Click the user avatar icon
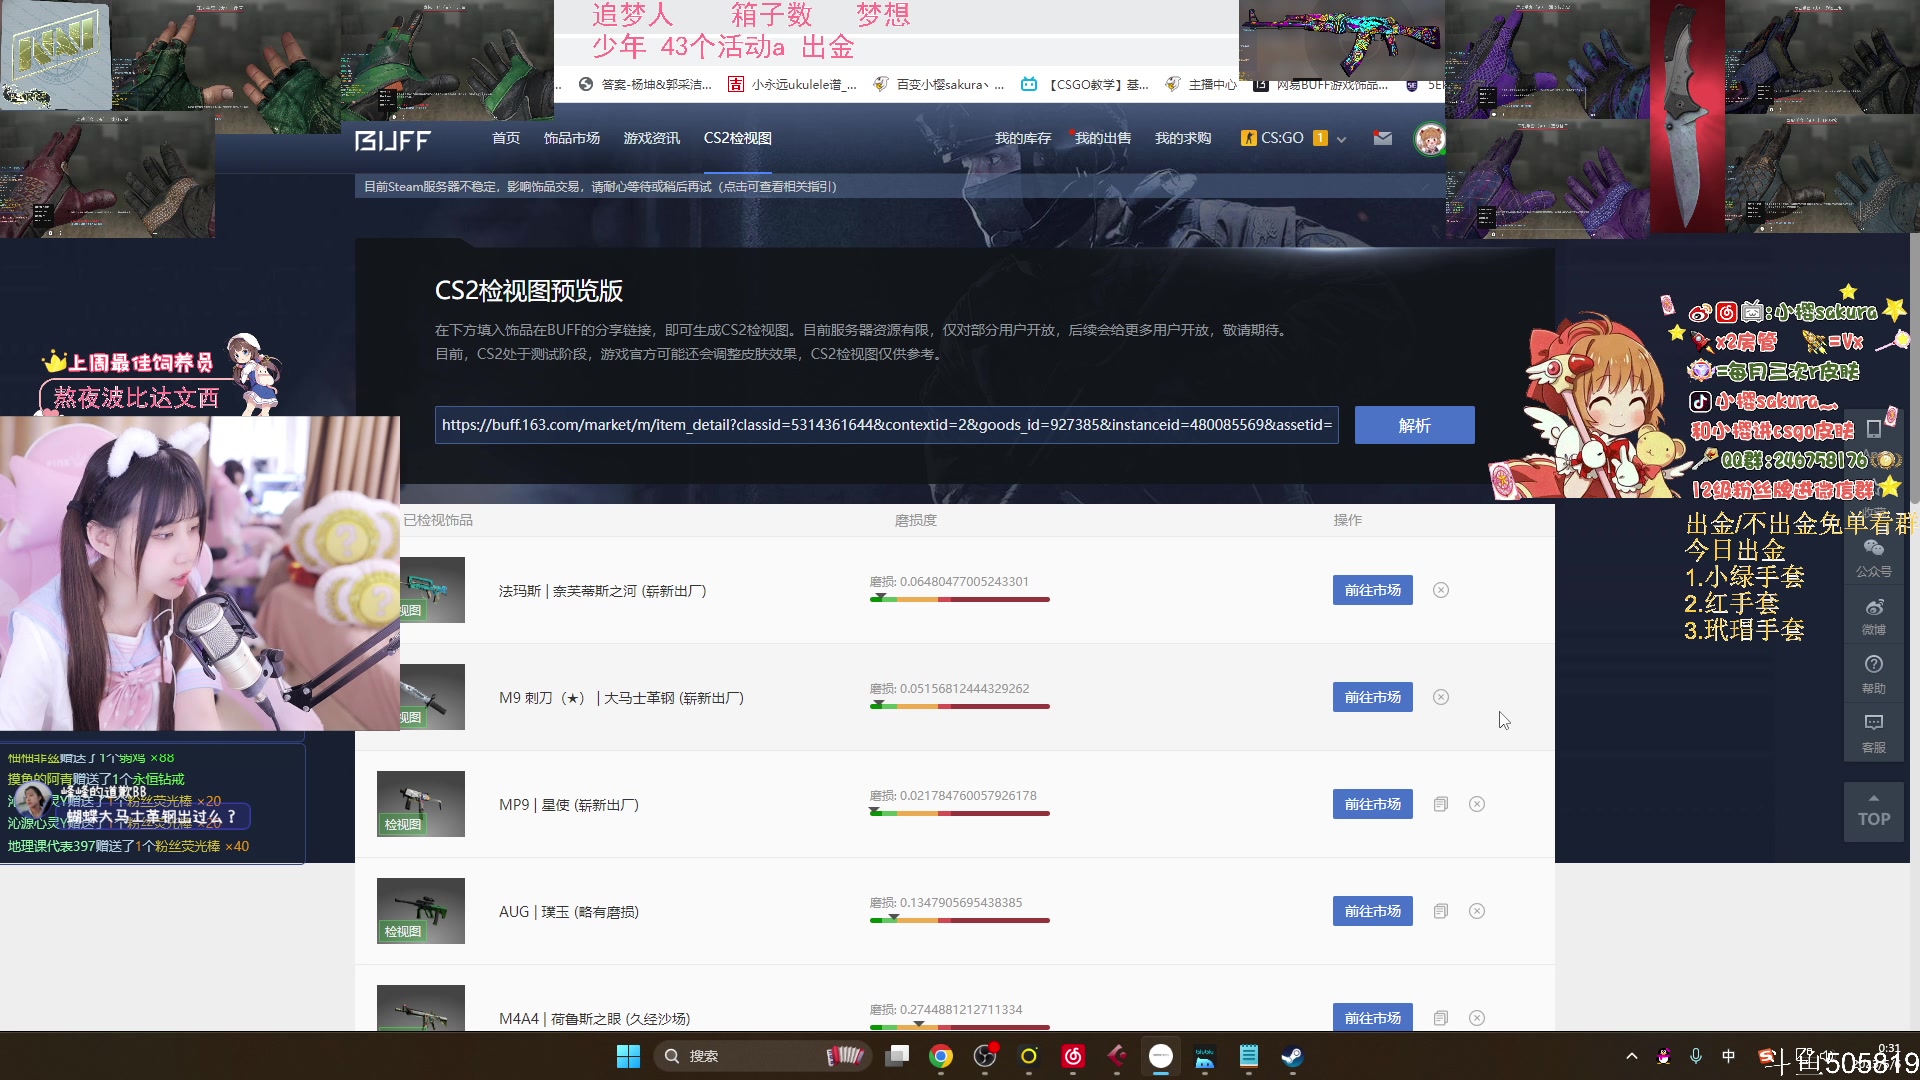1920x1080 pixels. (1429, 139)
